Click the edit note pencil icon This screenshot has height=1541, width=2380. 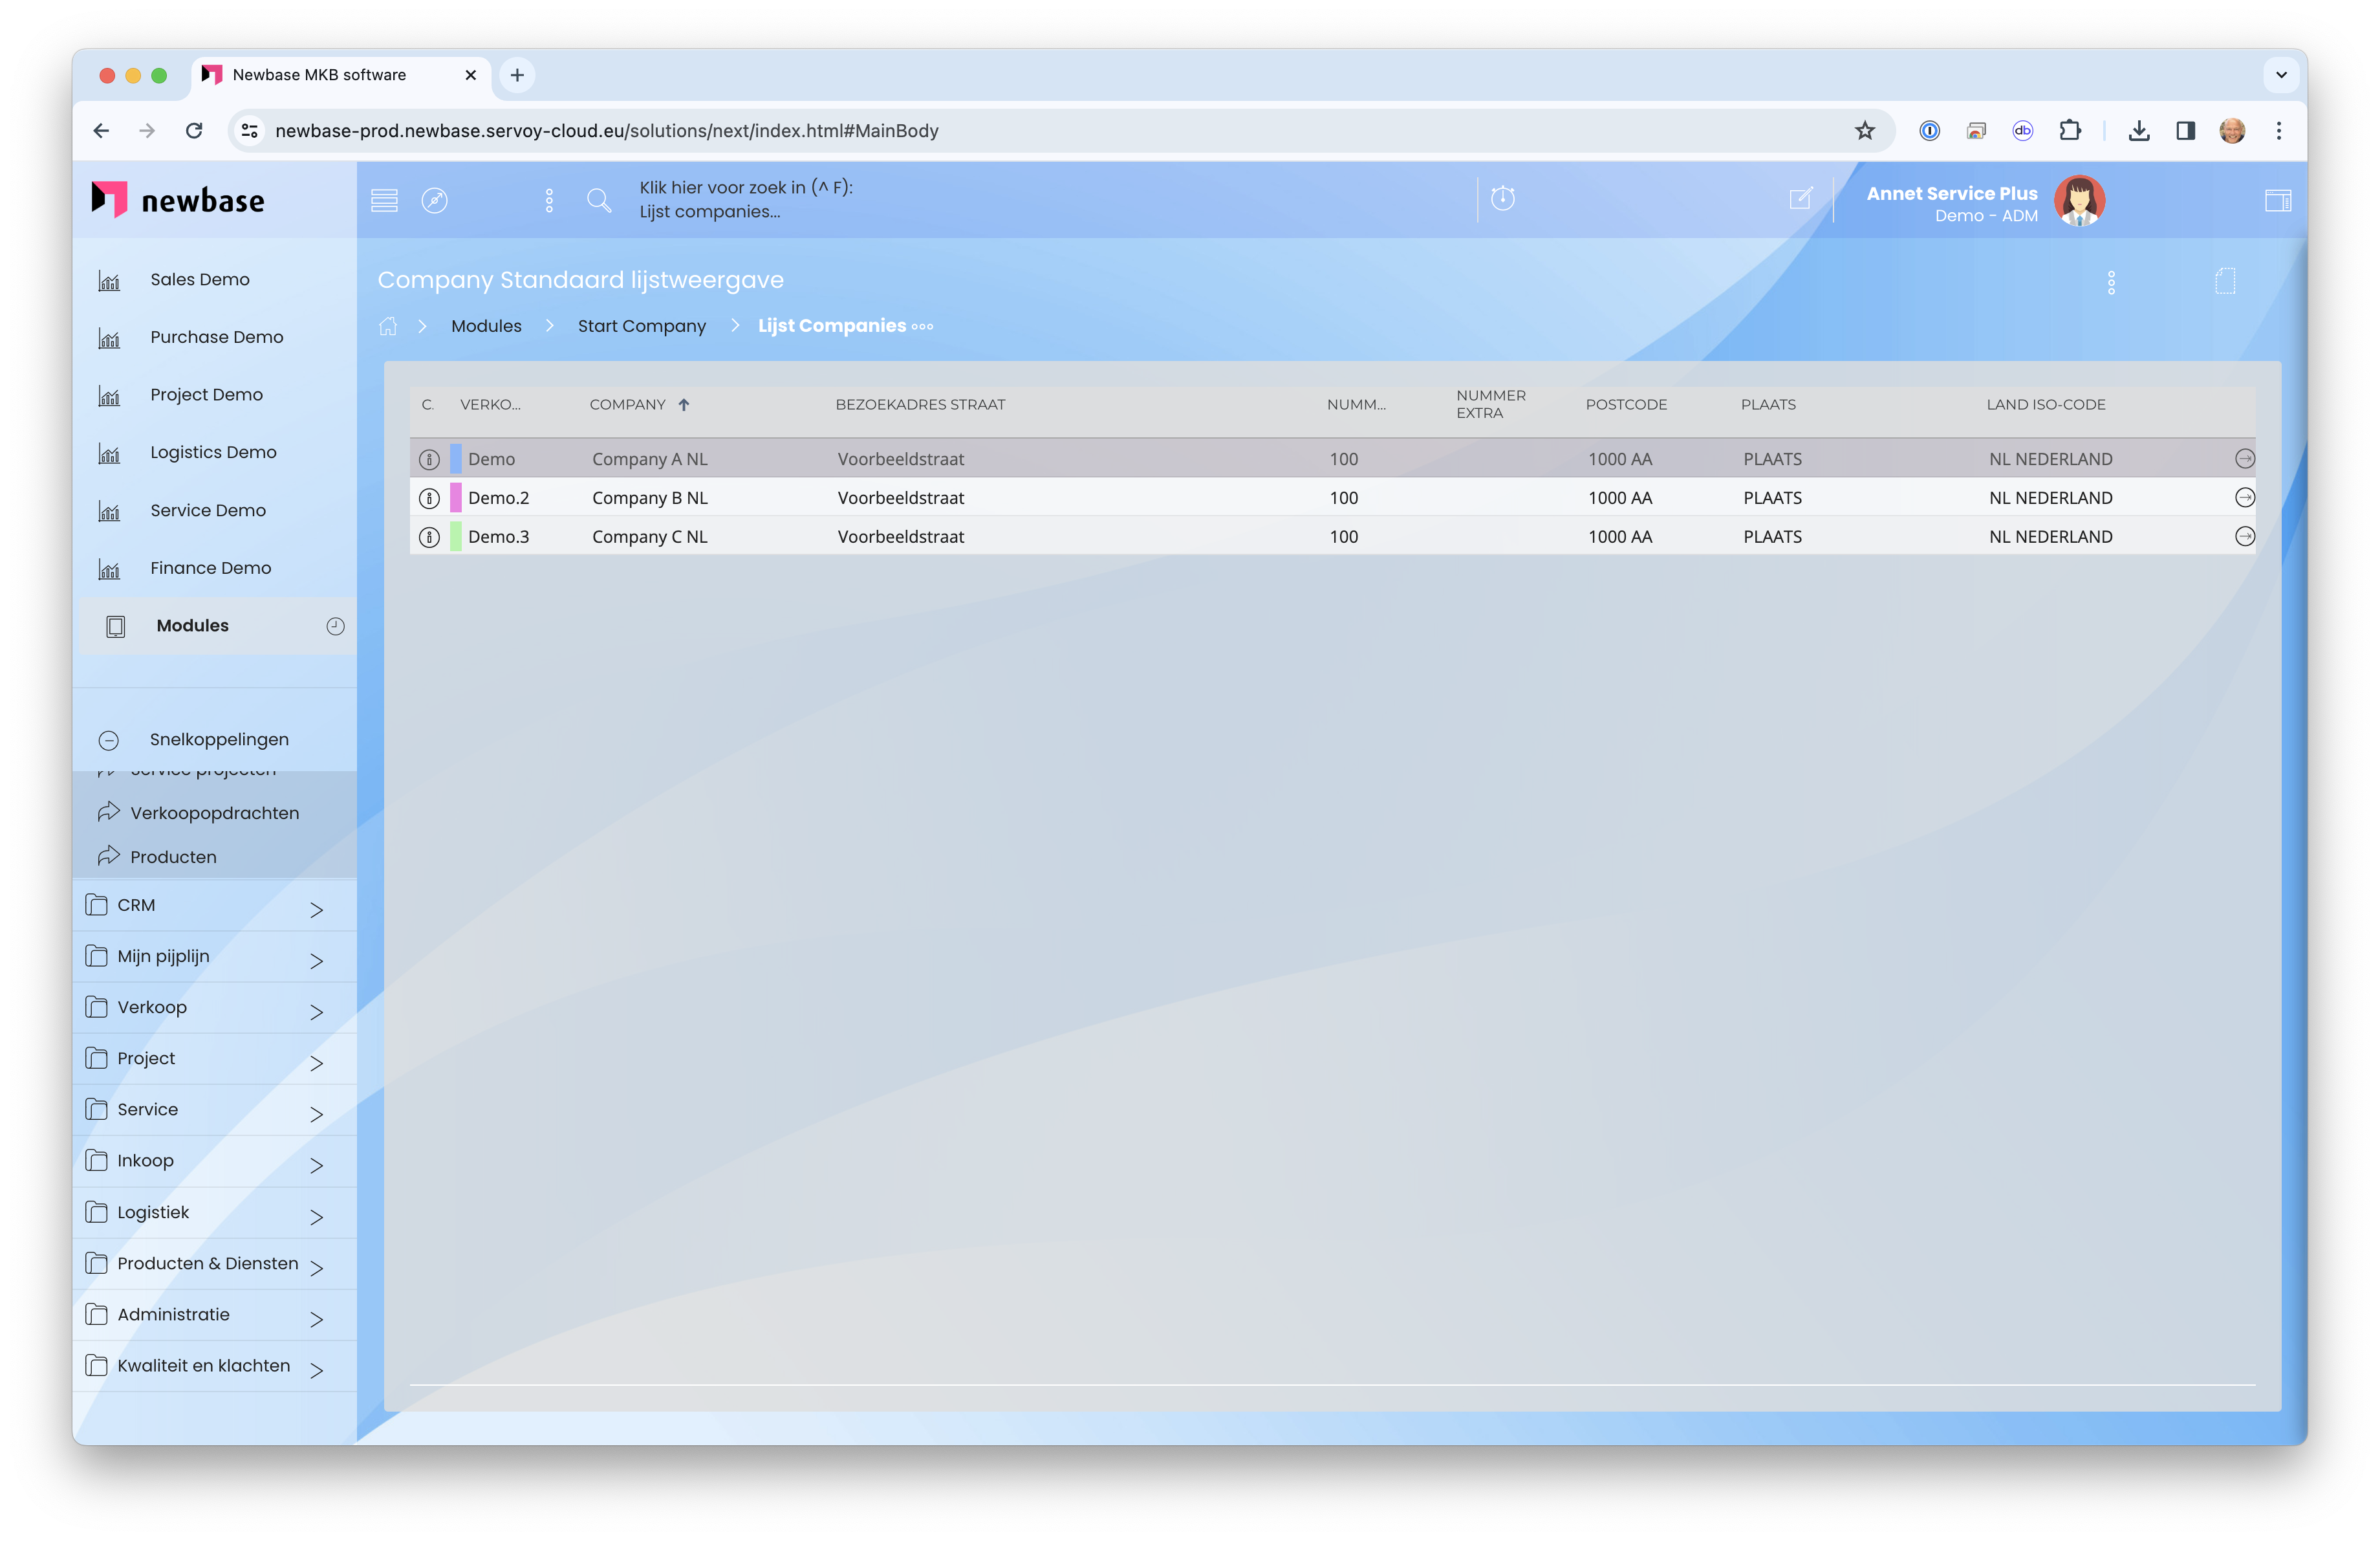[1800, 198]
